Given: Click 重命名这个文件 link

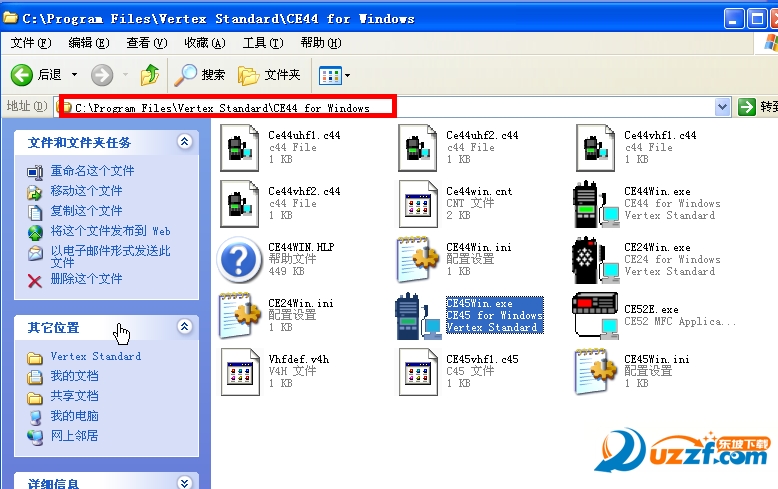Looking at the screenshot, I should (92, 171).
